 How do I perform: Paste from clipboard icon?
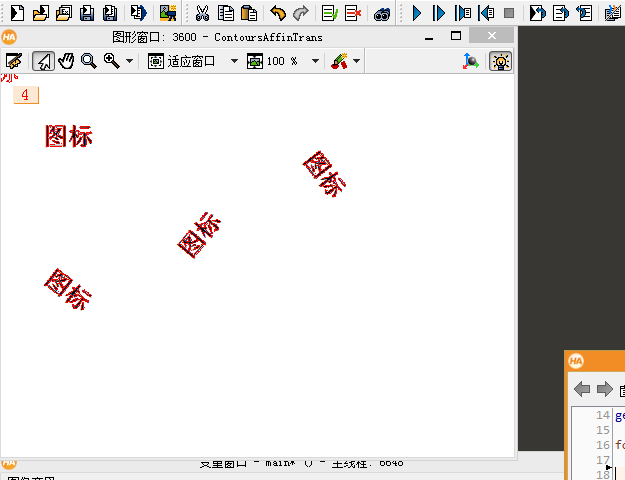[249, 13]
